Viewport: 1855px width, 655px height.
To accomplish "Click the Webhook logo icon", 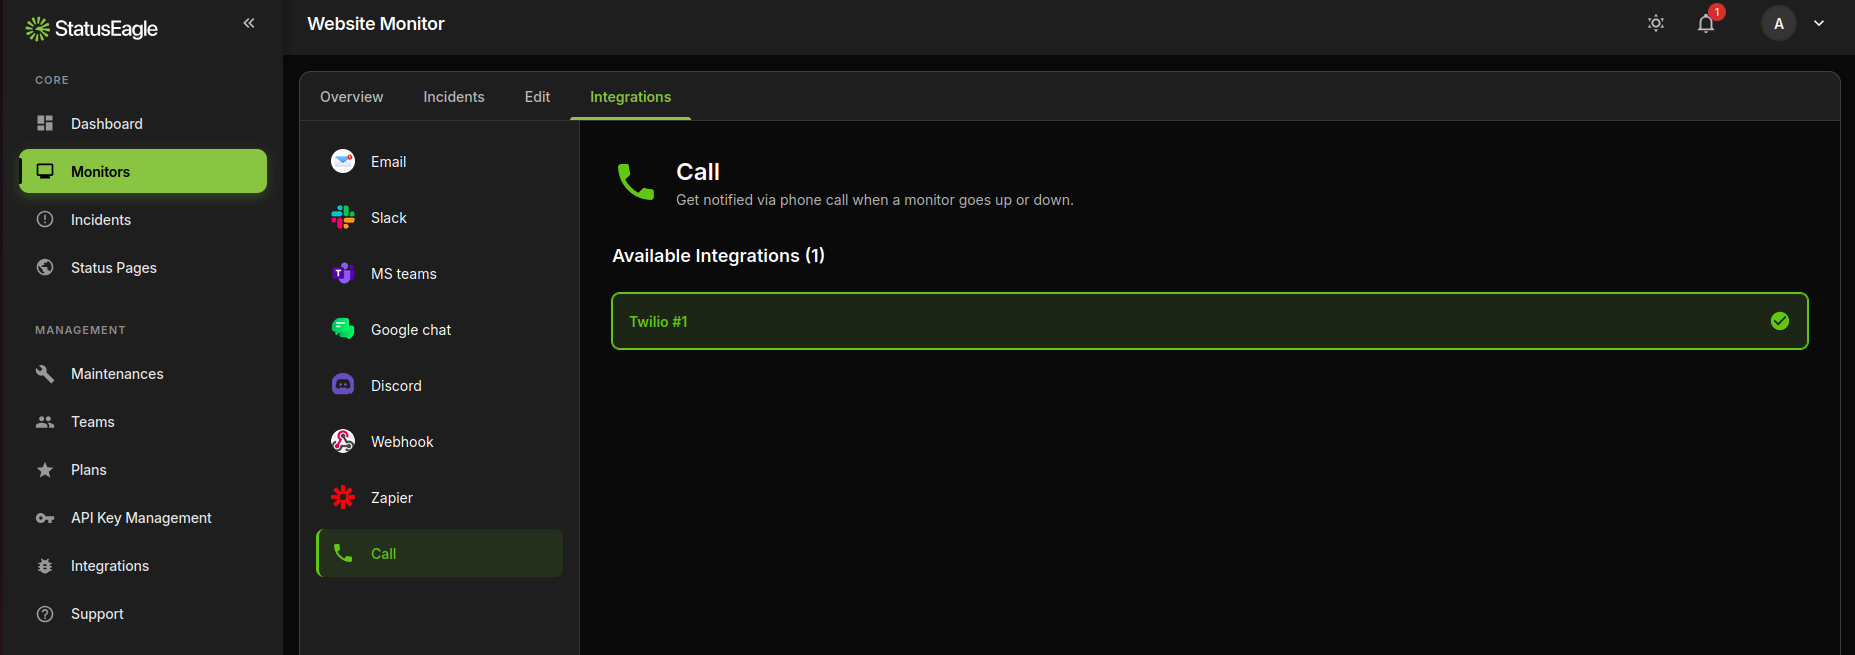I will click(x=343, y=441).
